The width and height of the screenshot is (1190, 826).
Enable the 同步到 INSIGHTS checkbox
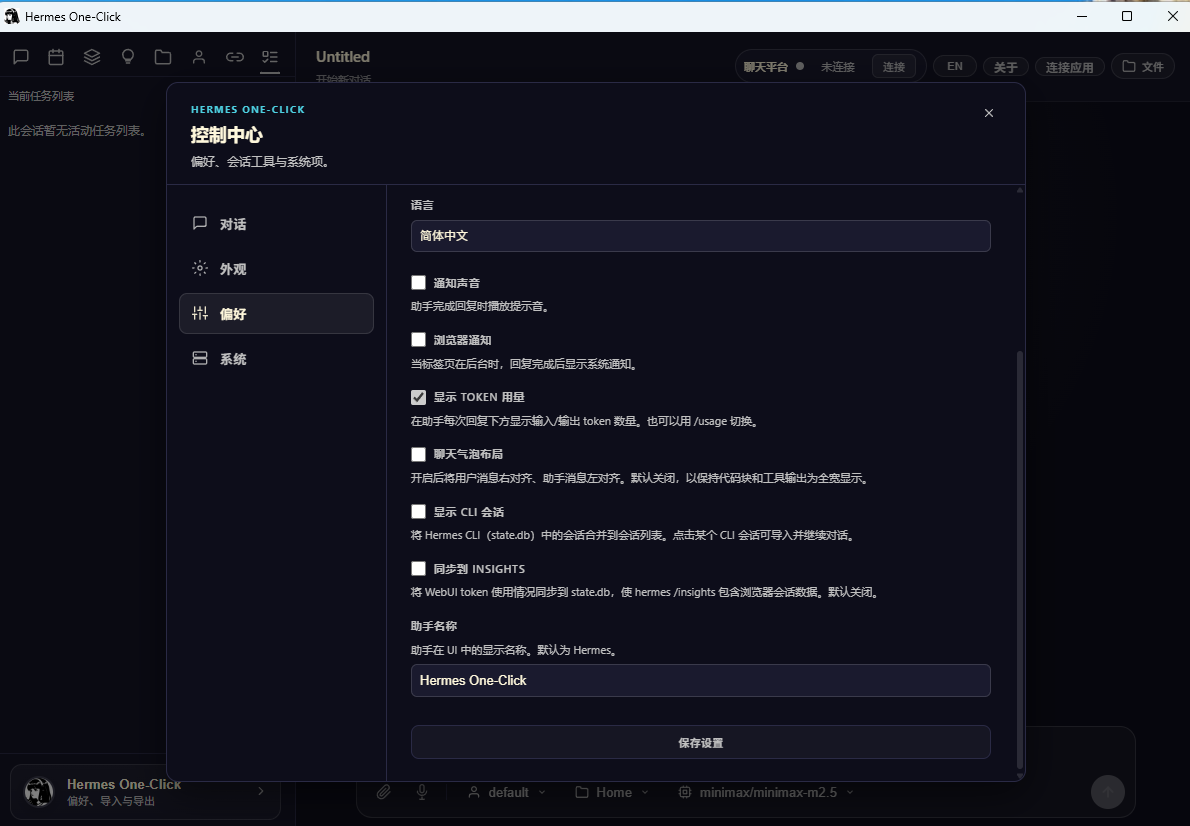[418, 568]
